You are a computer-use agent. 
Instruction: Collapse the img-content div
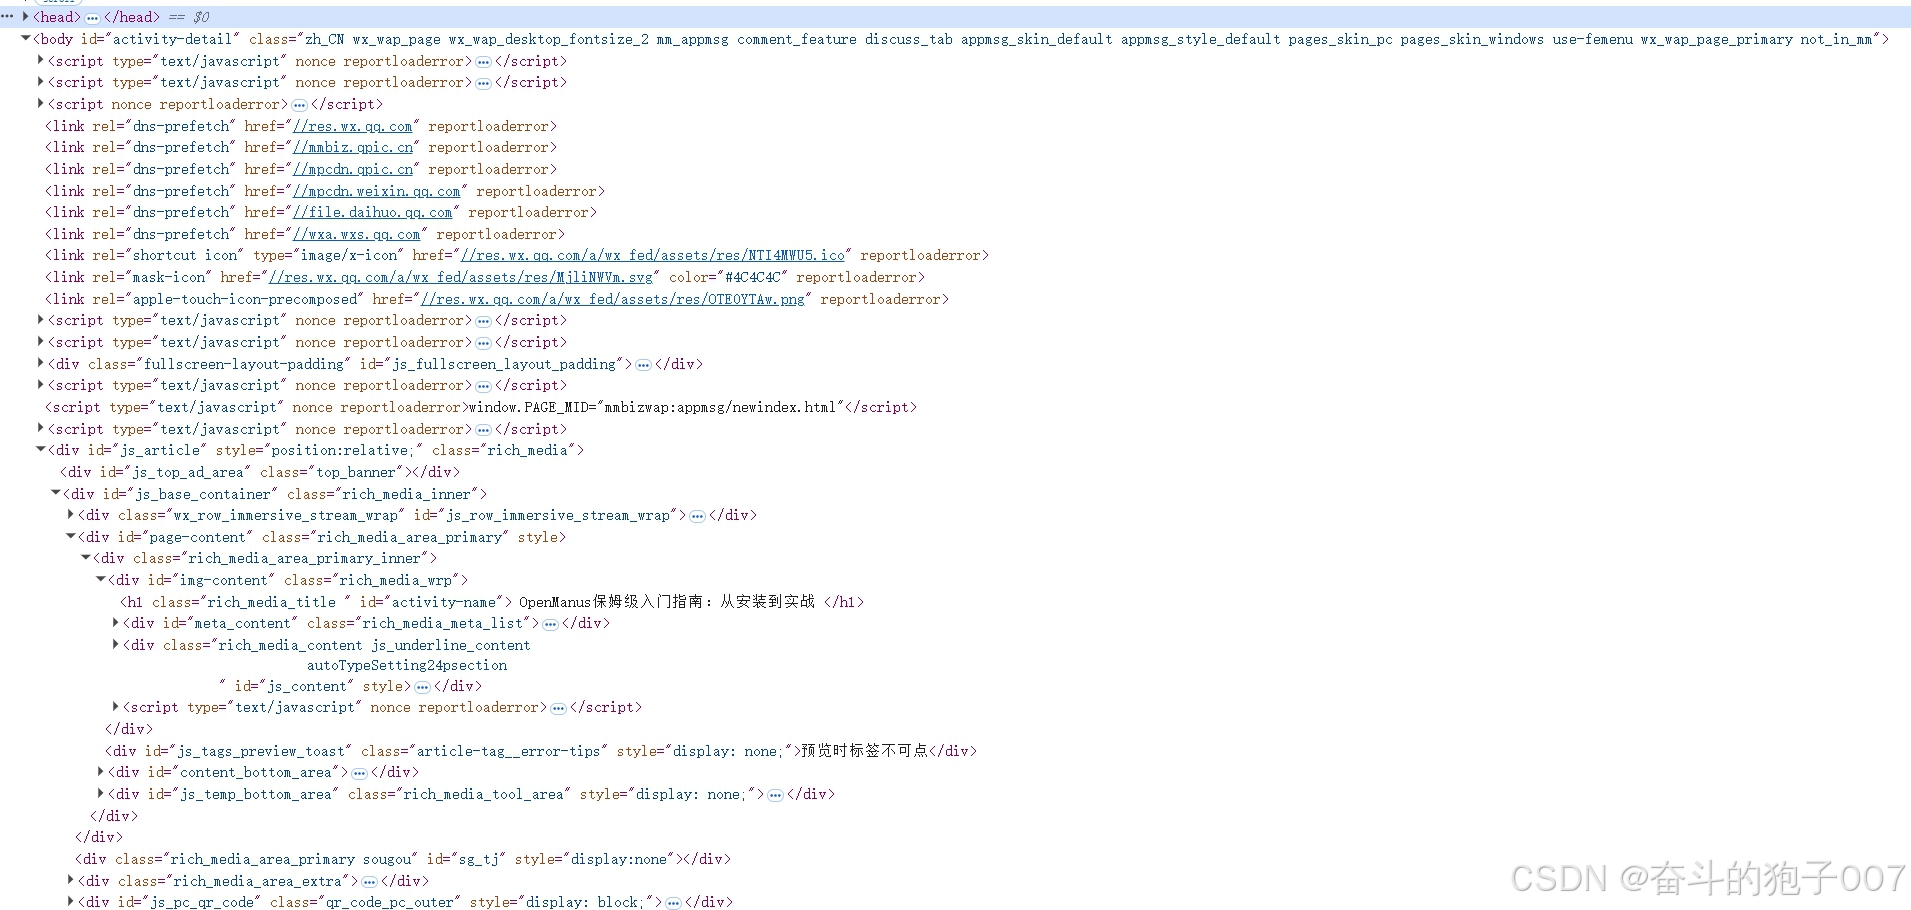click(x=100, y=579)
